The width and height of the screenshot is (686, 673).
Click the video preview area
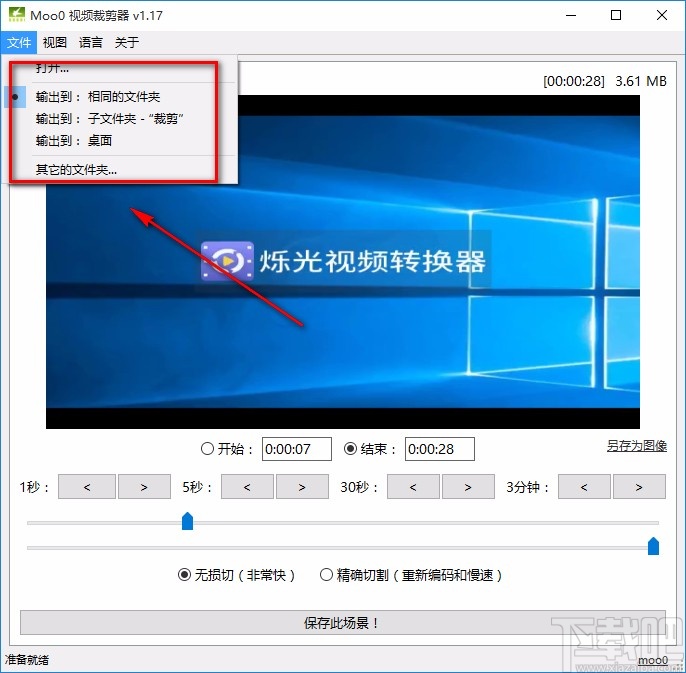click(343, 262)
